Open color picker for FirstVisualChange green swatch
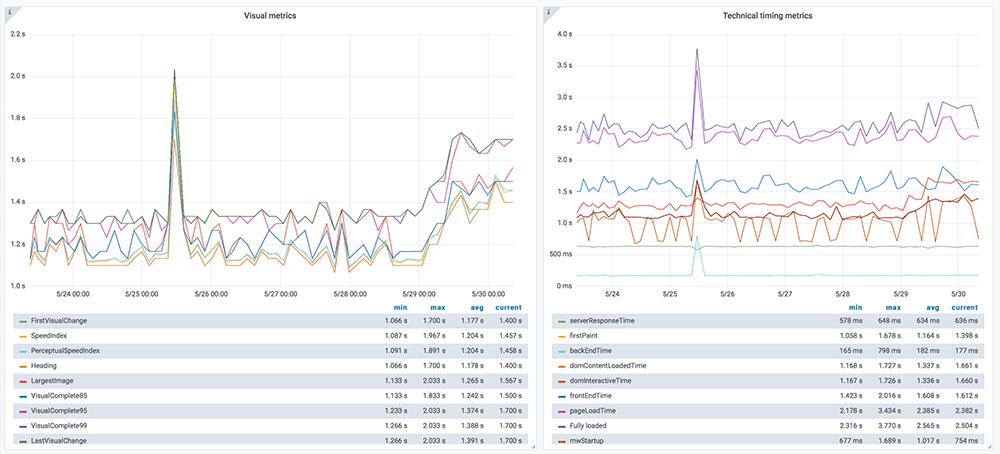 pos(24,321)
